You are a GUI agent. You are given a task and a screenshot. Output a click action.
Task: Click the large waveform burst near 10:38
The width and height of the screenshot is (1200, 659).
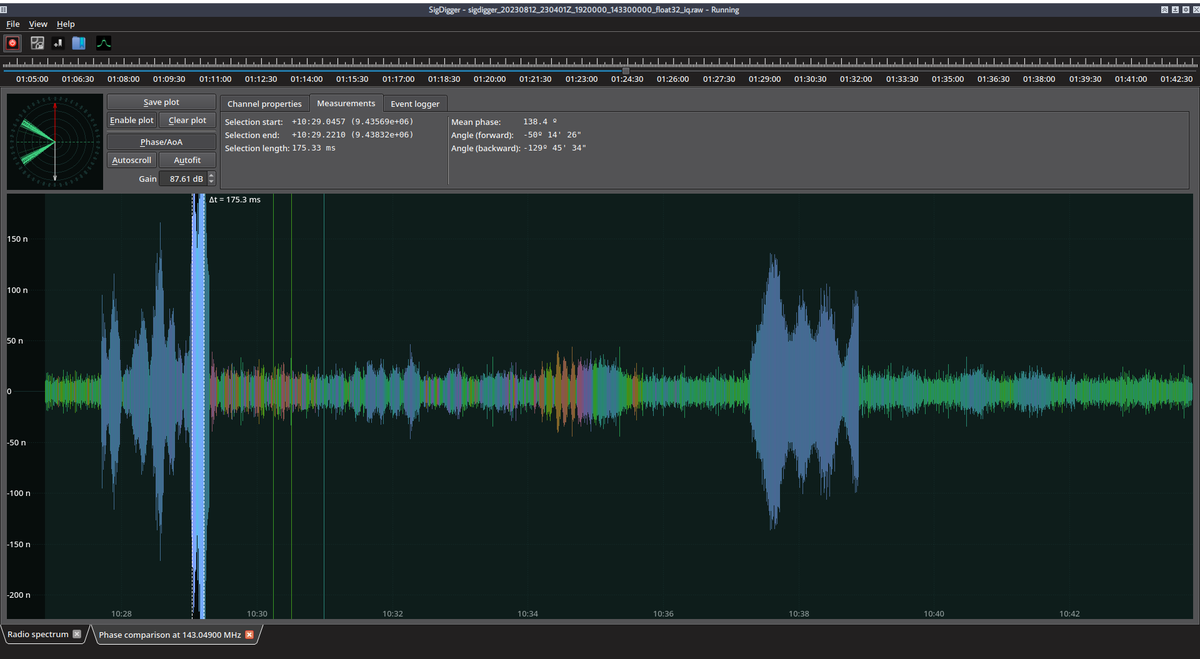[805, 391]
